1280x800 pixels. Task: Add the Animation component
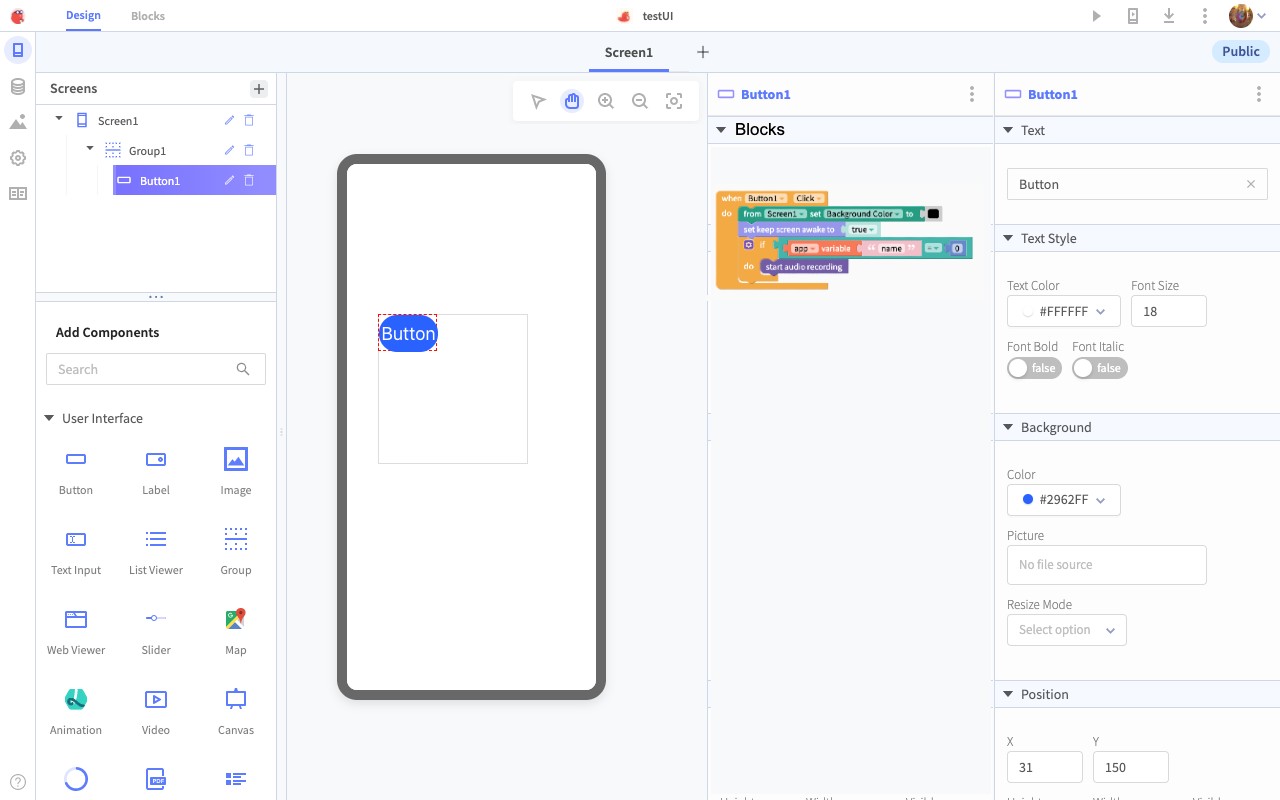pos(76,711)
